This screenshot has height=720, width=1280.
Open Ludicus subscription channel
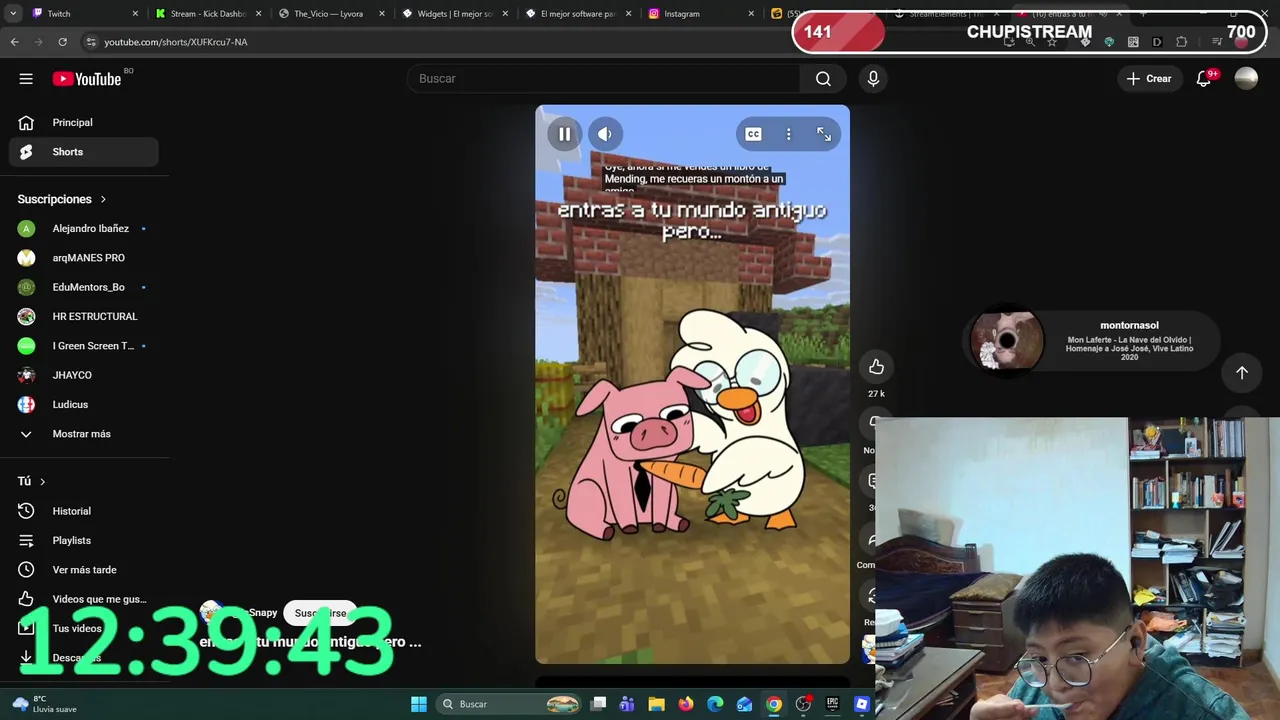coord(84,404)
